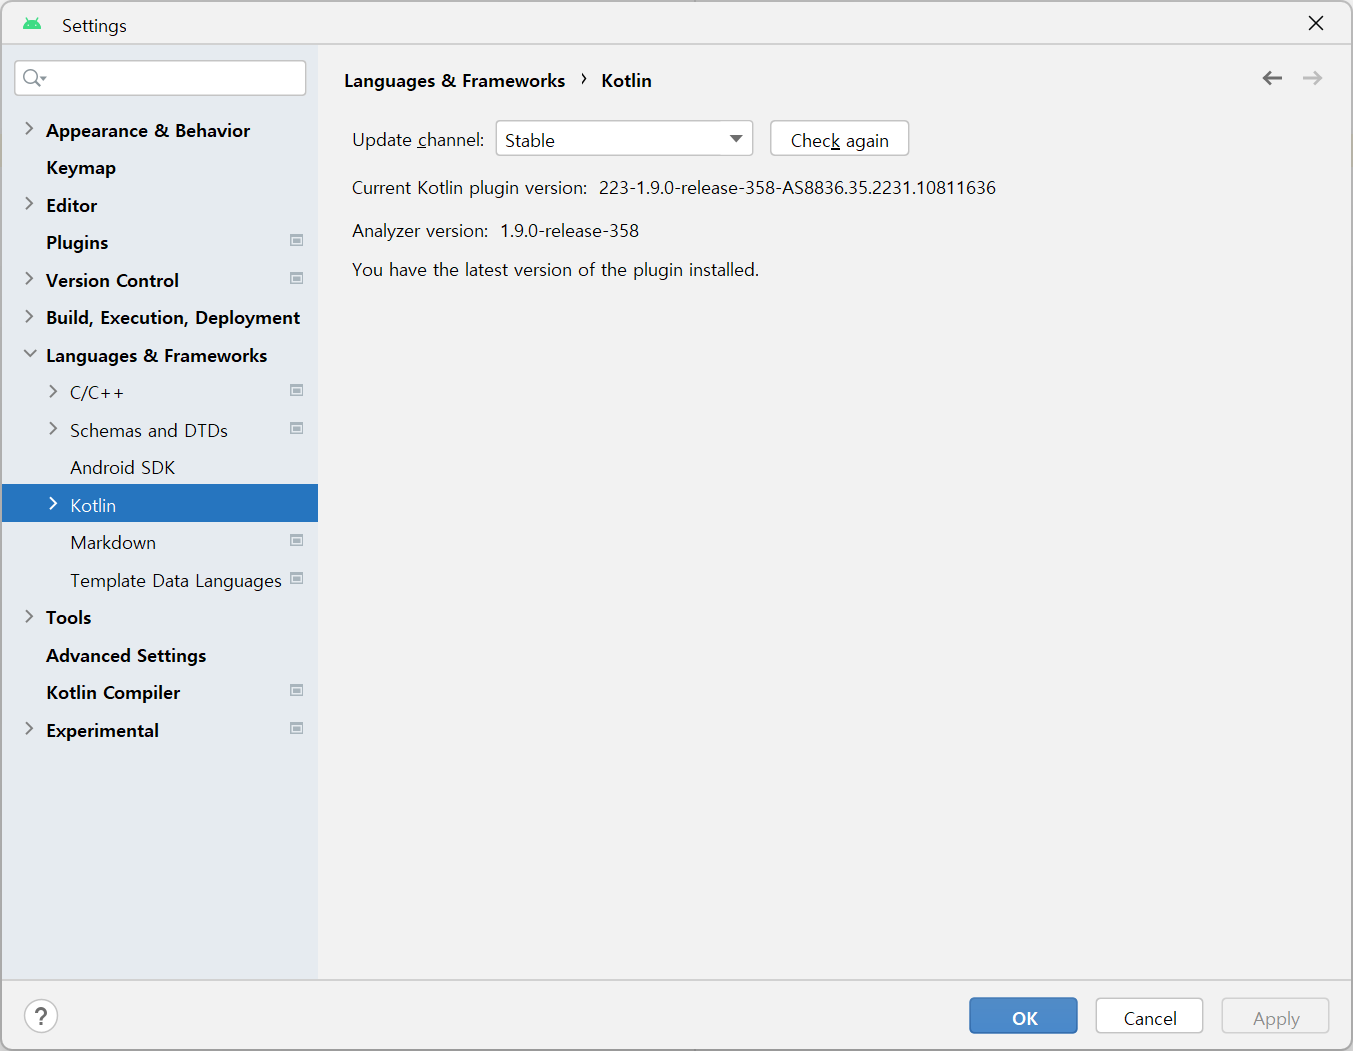This screenshot has height=1051, width=1353.
Task: Select the Kotlin tree item
Action: coord(160,503)
